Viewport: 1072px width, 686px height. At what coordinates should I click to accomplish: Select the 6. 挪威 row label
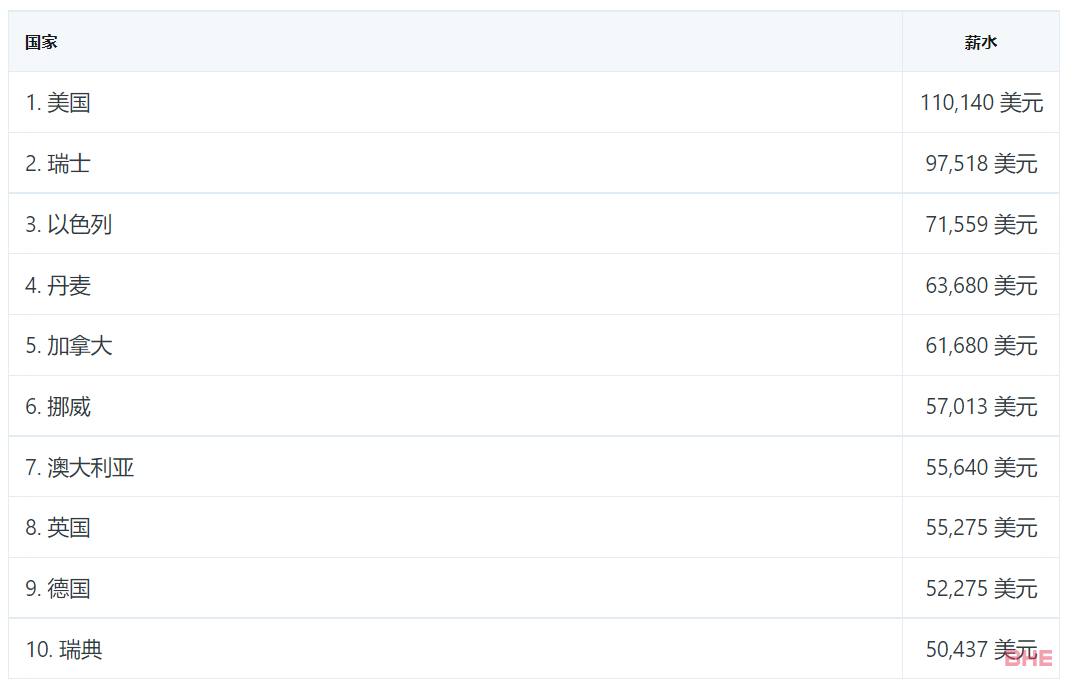click(x=58, y=407)
